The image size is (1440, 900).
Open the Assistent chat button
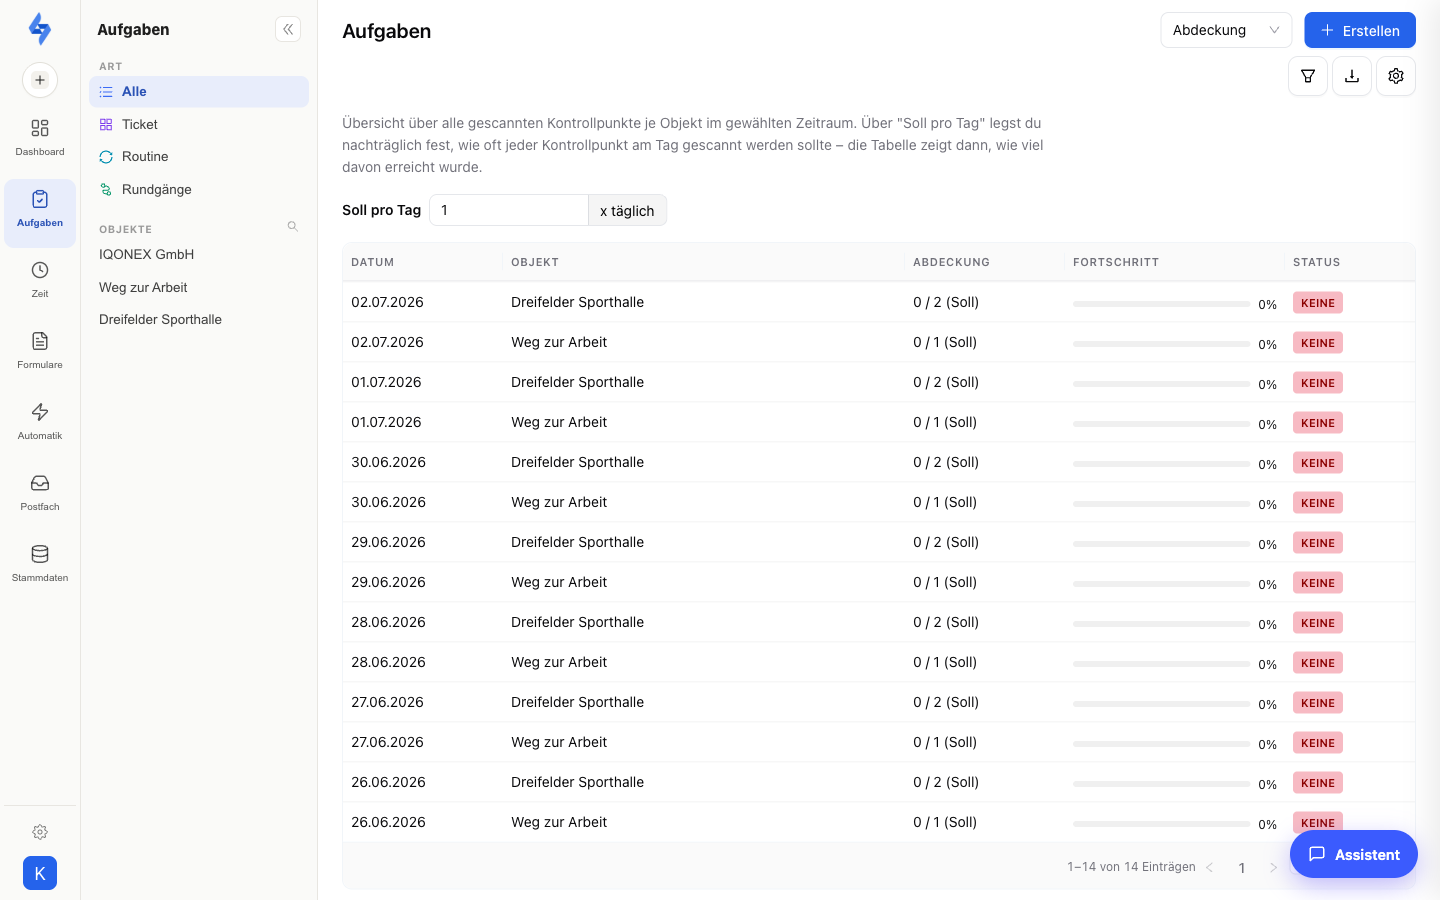(x=1354, y=854)
